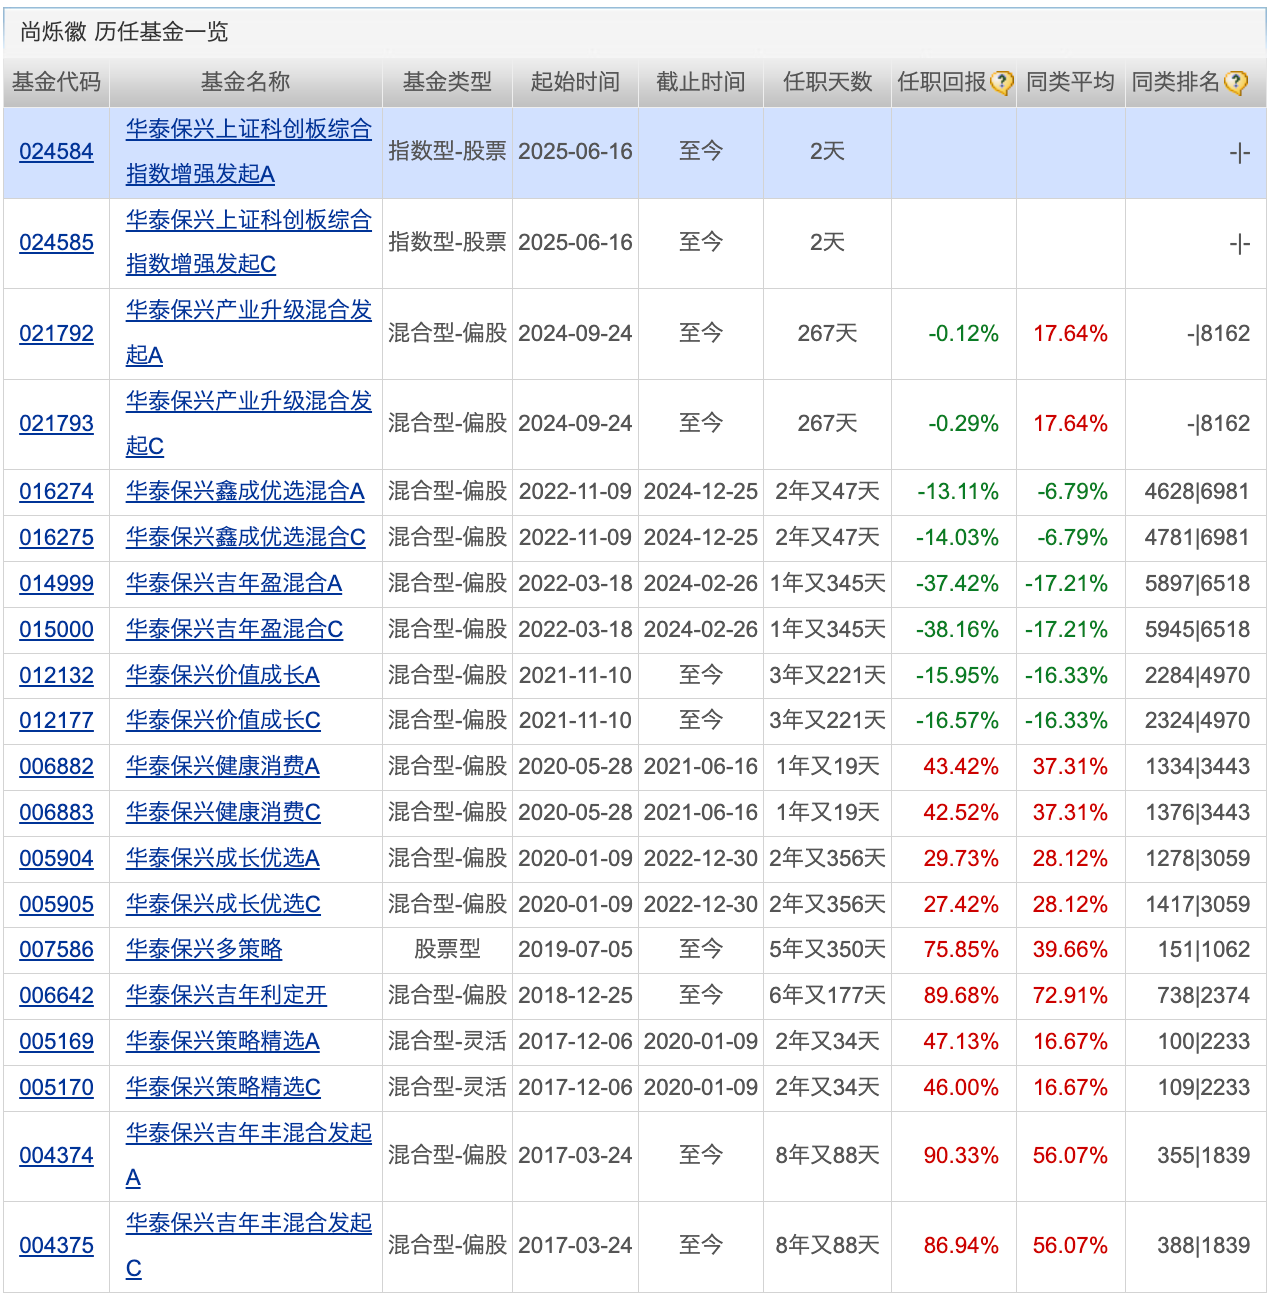Click ranking value 100|2233
The height and width of the screenshot is (1298, 1270).
pyautogui.click(x=1204, y=1042)
